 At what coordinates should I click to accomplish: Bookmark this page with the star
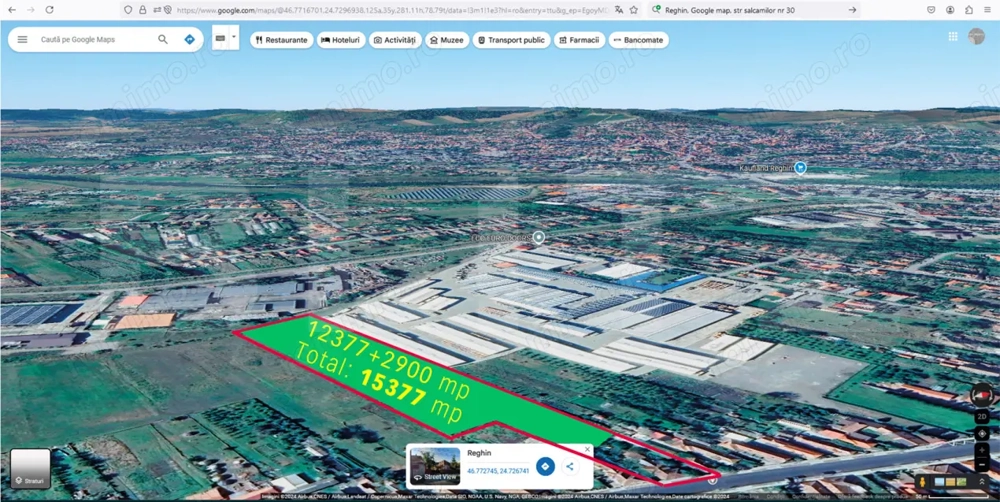(633, 10)
